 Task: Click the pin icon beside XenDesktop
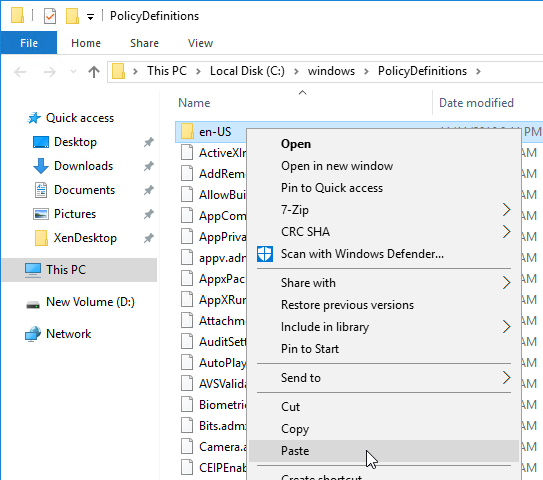click(149, 238)
